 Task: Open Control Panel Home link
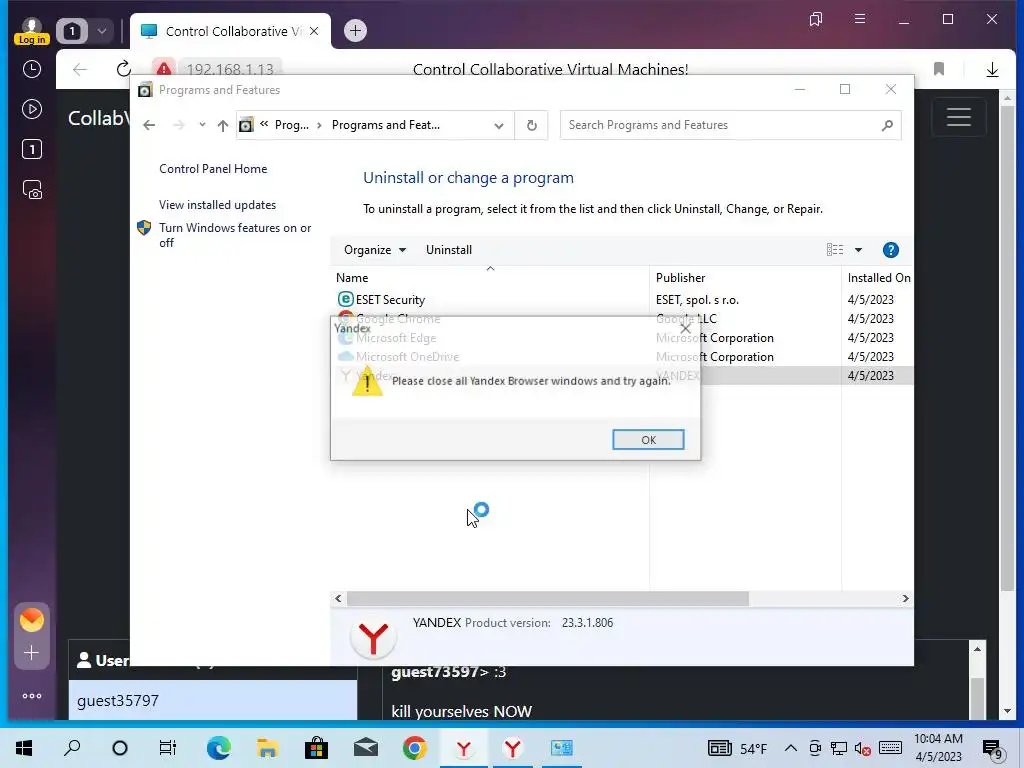click(213, 168)
